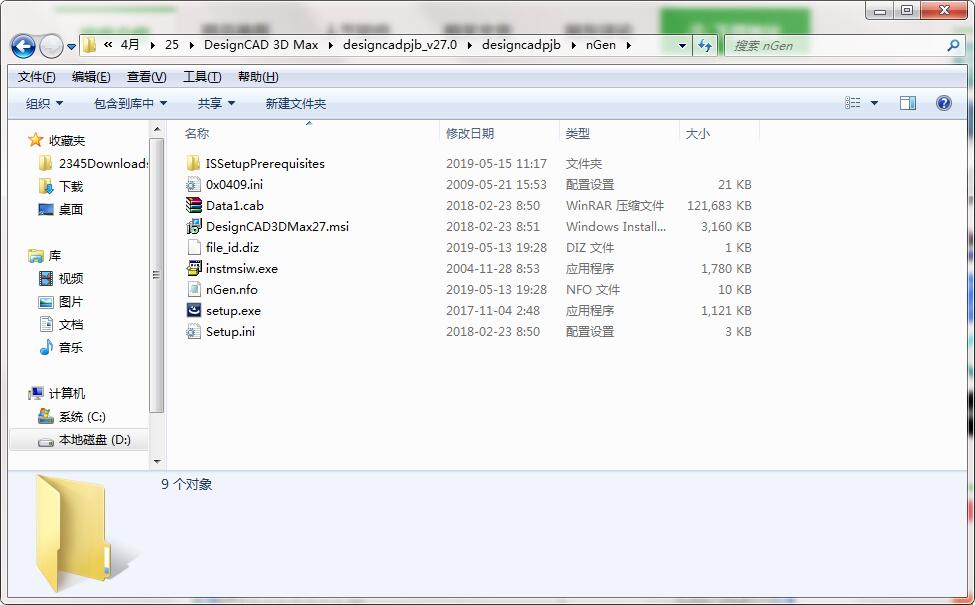Click 4月 in the breadcrumb path
This screenshot has height=605, width=975.
pyautogui.click(x=130, y=45)
